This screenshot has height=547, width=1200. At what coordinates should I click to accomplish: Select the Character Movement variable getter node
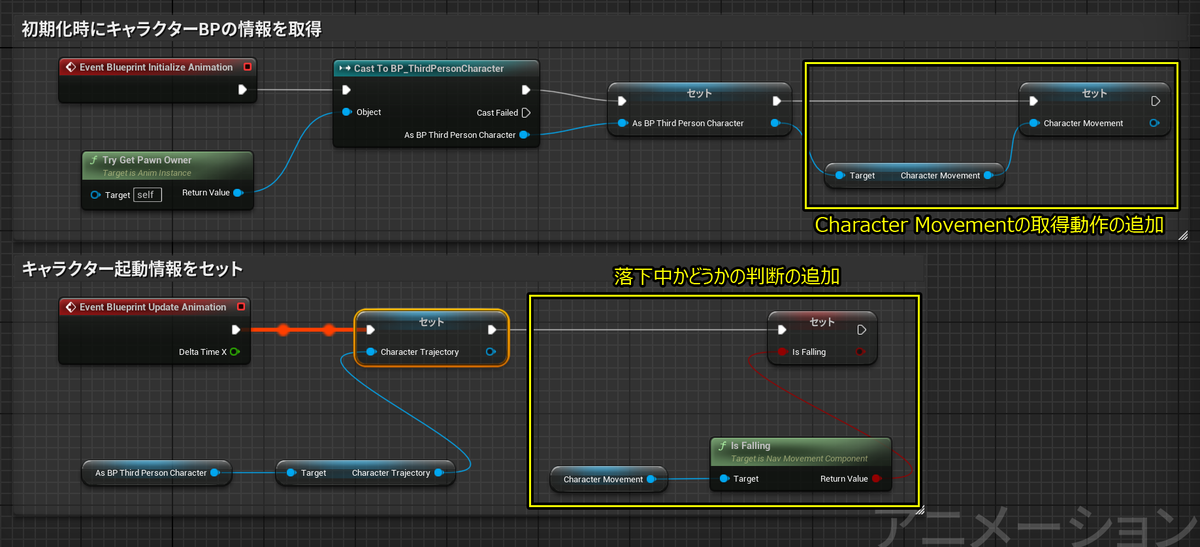609,479
